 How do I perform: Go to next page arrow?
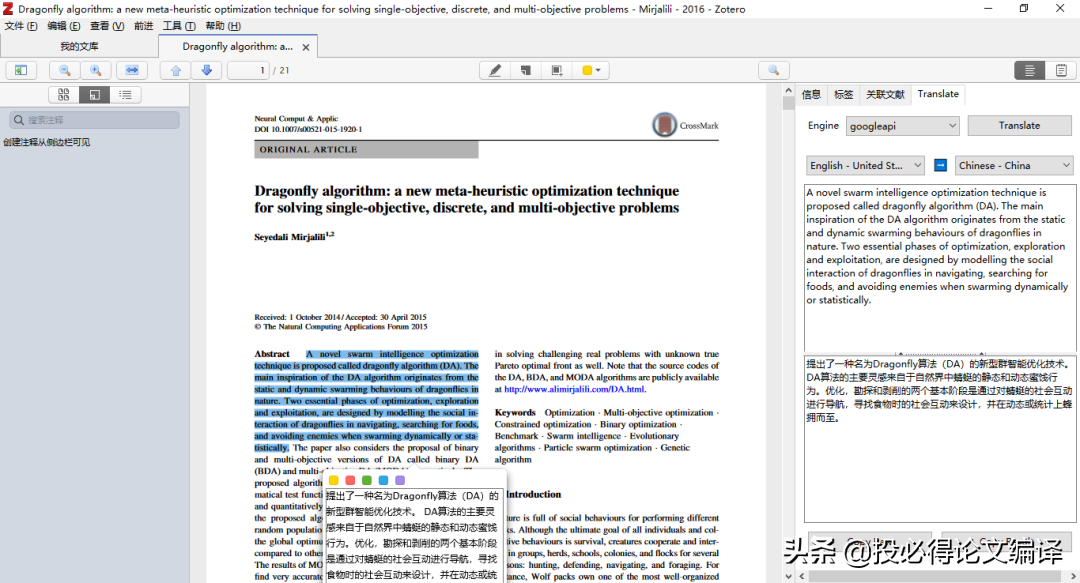[x=207, y=70]
